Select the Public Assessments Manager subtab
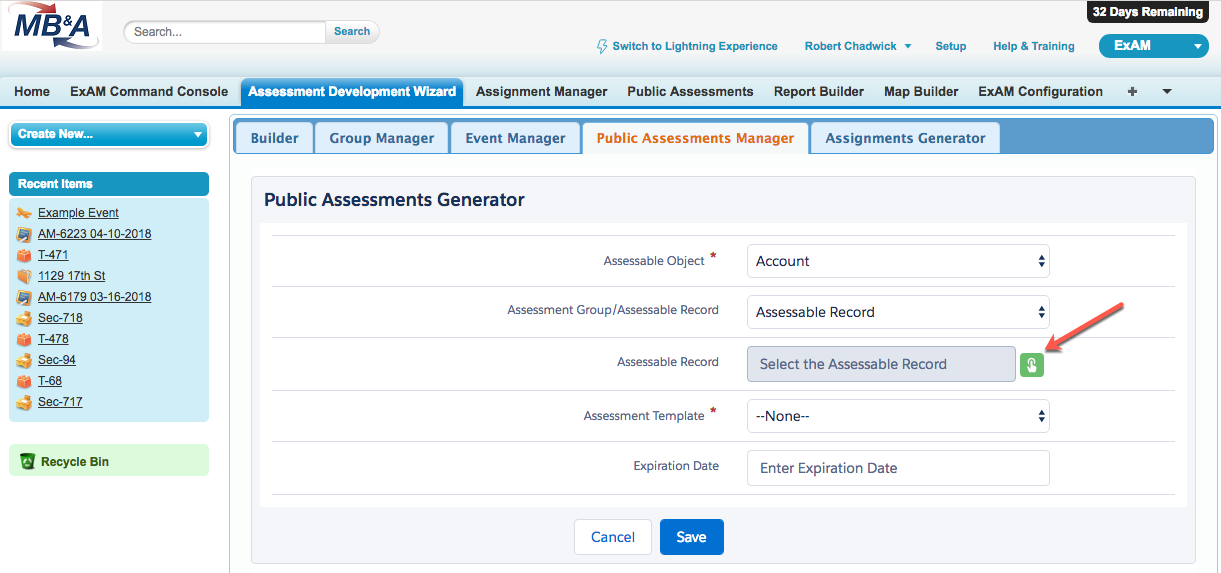Viewport: 1221px width, 573px height. click(x=695, y=138)
